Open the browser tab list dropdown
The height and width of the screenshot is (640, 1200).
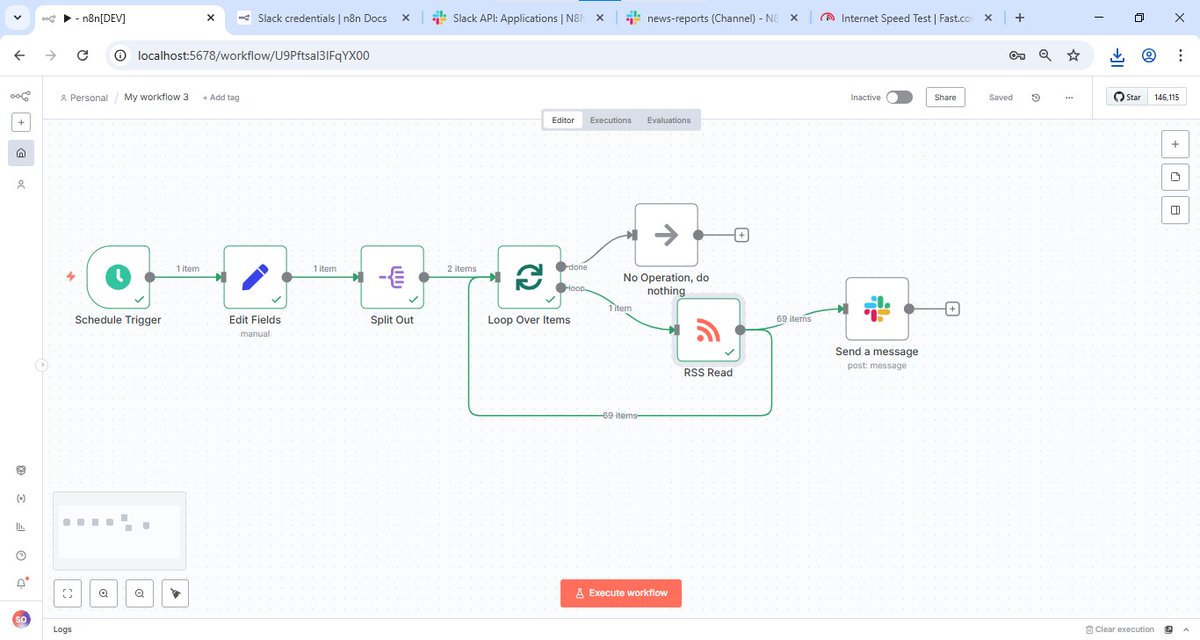[x=17, y=18]
